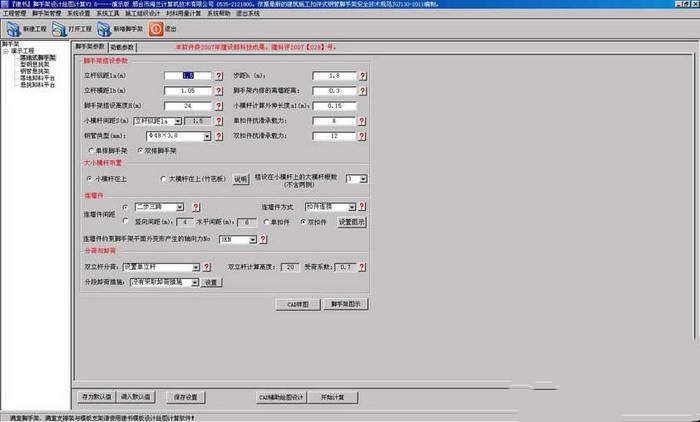Click the 存为默认值 button
The height and width of the screenshot is (422, 700).
96,397
